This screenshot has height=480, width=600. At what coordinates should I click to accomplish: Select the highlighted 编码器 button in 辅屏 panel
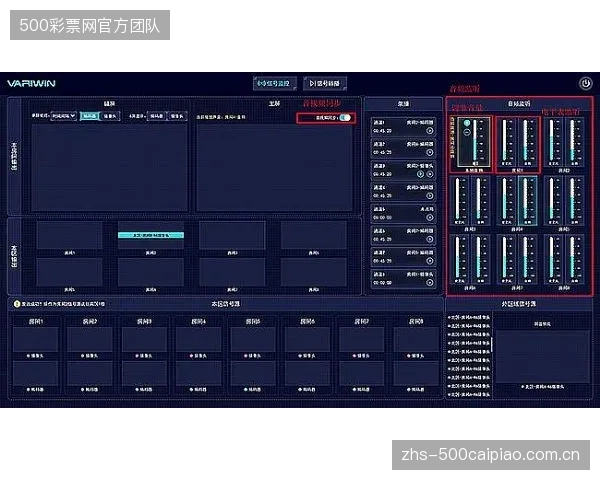coord(90,116)
